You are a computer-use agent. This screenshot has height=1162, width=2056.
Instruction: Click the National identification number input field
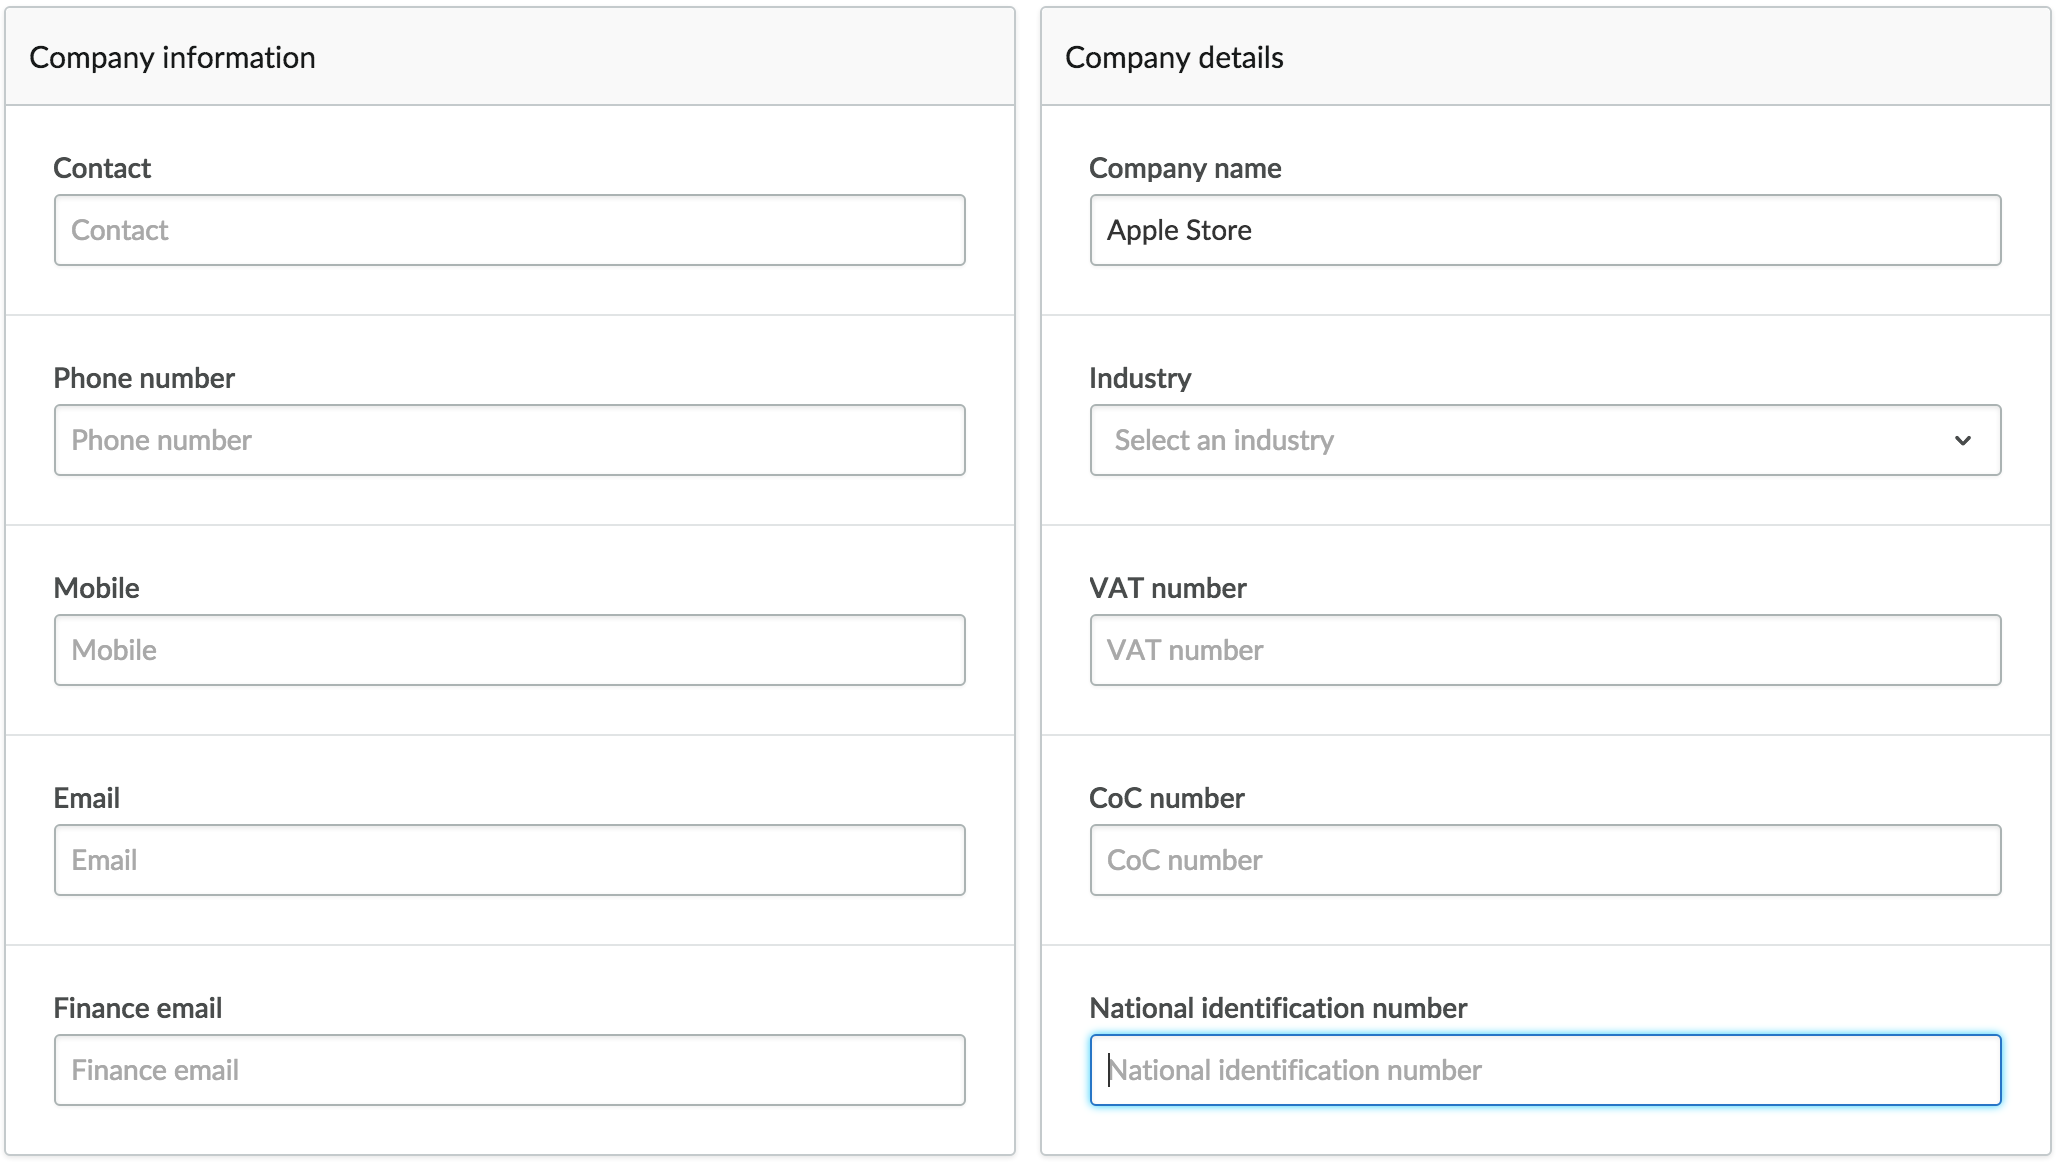pos(1546,1070)
